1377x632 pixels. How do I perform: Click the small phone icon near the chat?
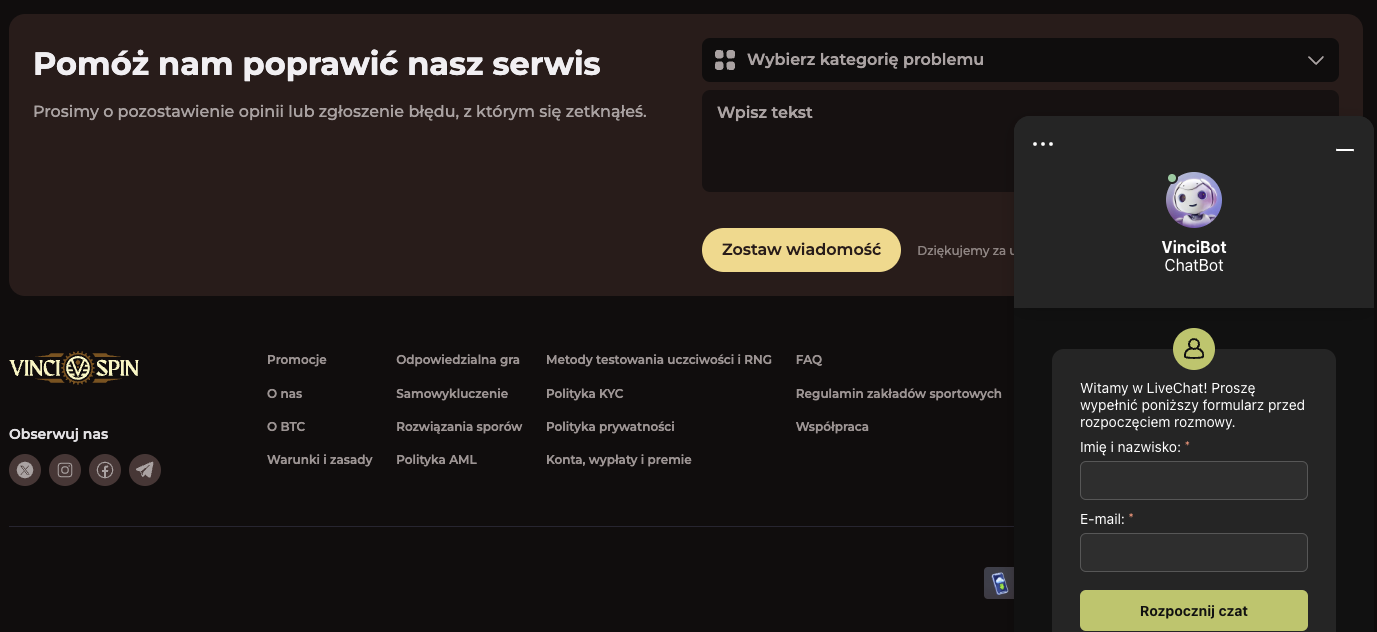click(998, 583)
